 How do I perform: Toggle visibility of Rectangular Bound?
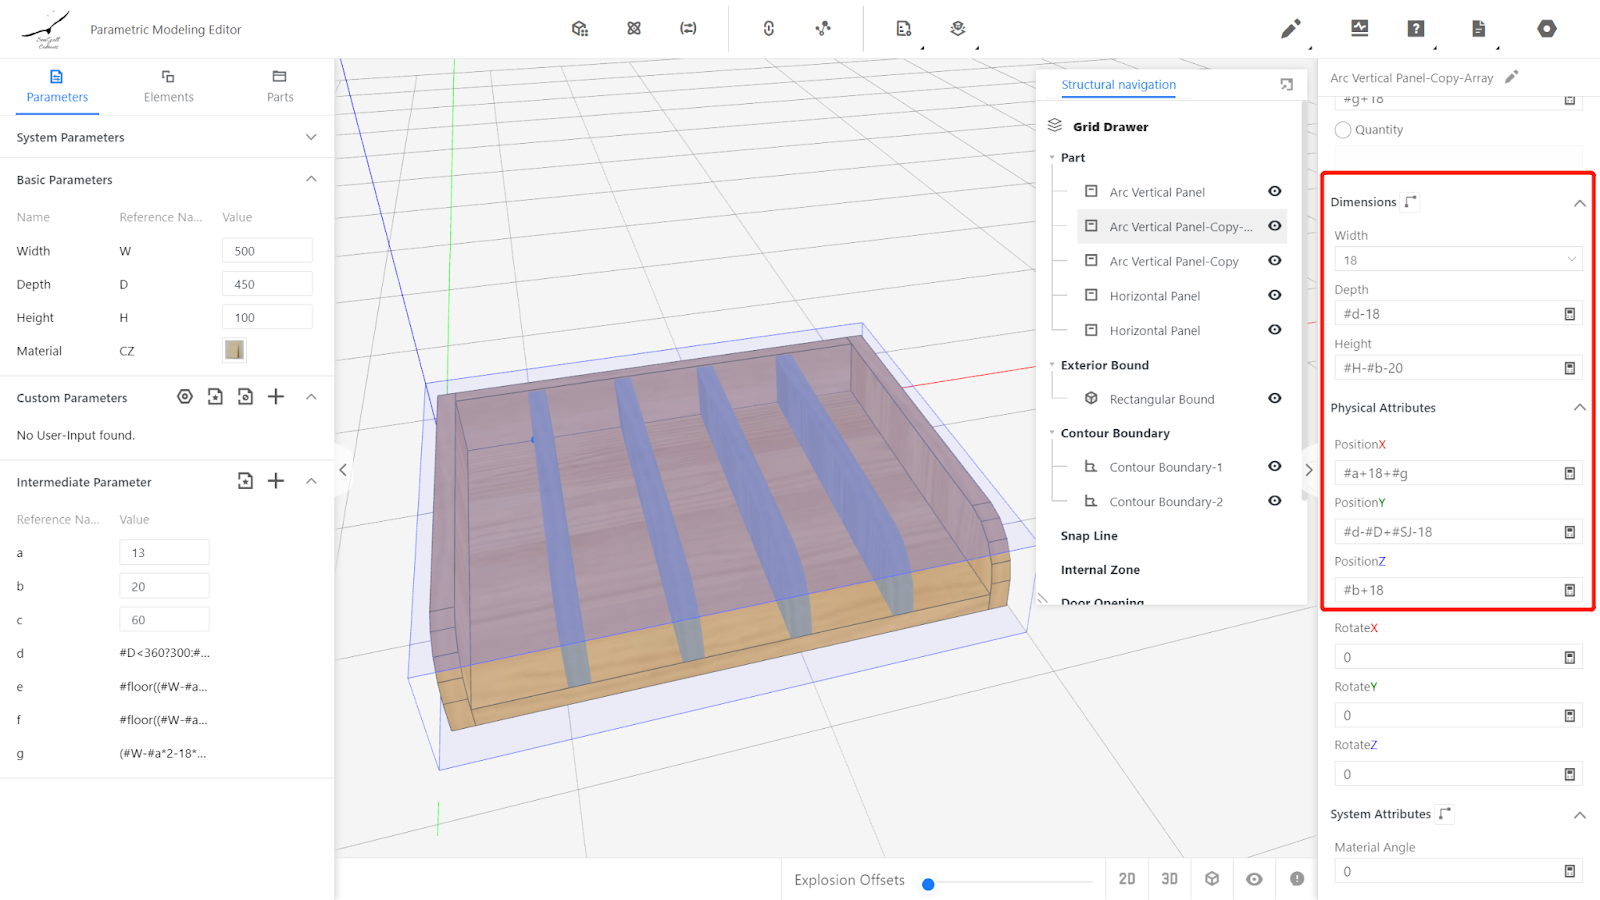pyautogui.click(x=1274, y=398)
